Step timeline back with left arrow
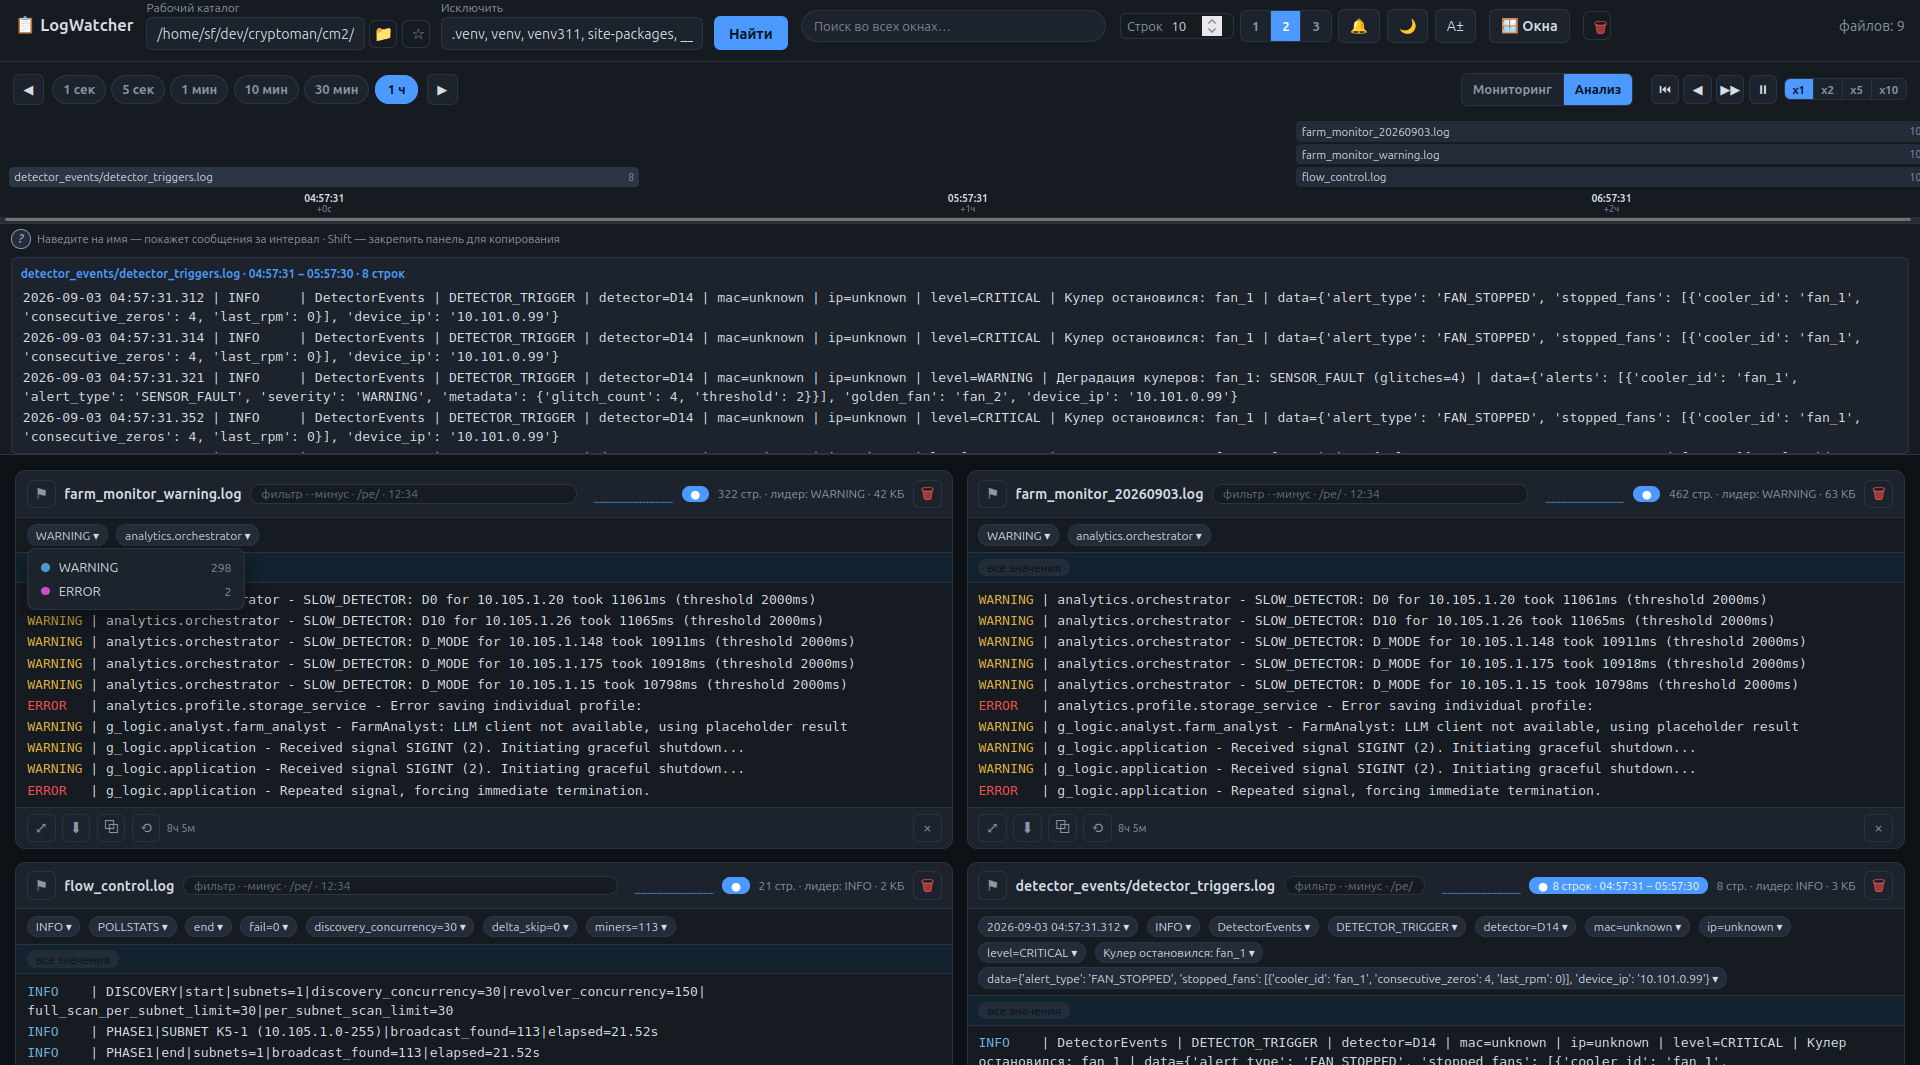The image size is (1920, 1065). (28, 90)
